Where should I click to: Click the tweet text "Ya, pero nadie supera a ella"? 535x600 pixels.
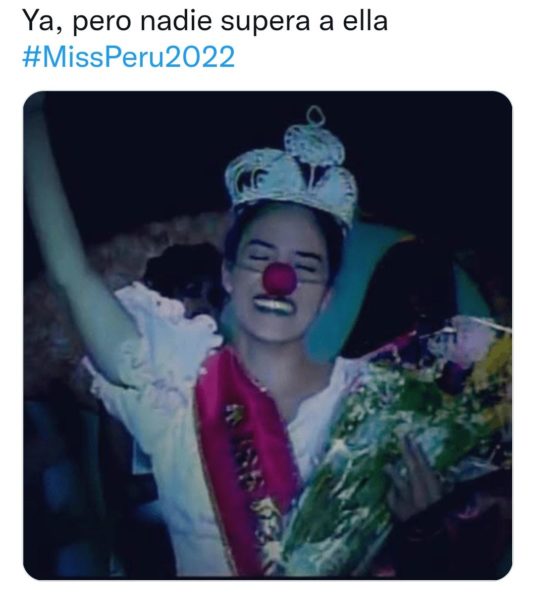point(205,21)
